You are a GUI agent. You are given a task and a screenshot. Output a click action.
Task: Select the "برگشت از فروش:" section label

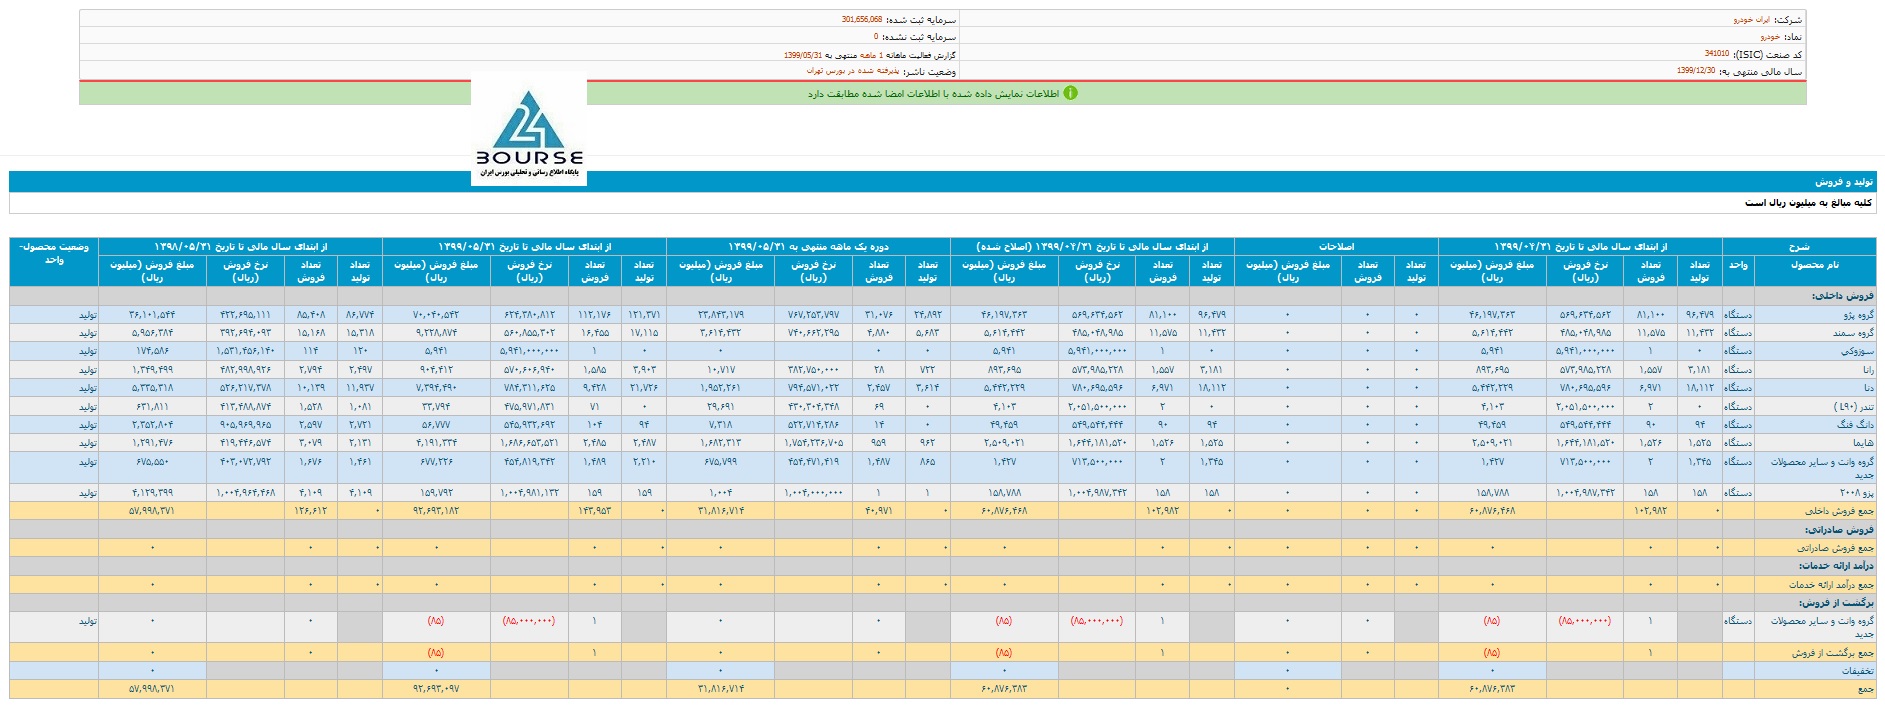(1837, 603)
